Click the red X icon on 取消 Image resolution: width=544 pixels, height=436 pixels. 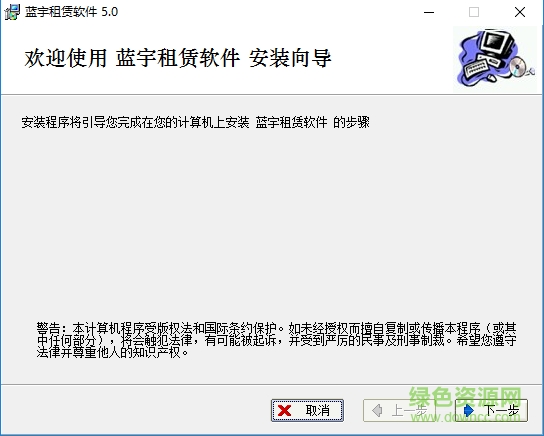pyautogui.click(x=284, y=411)
